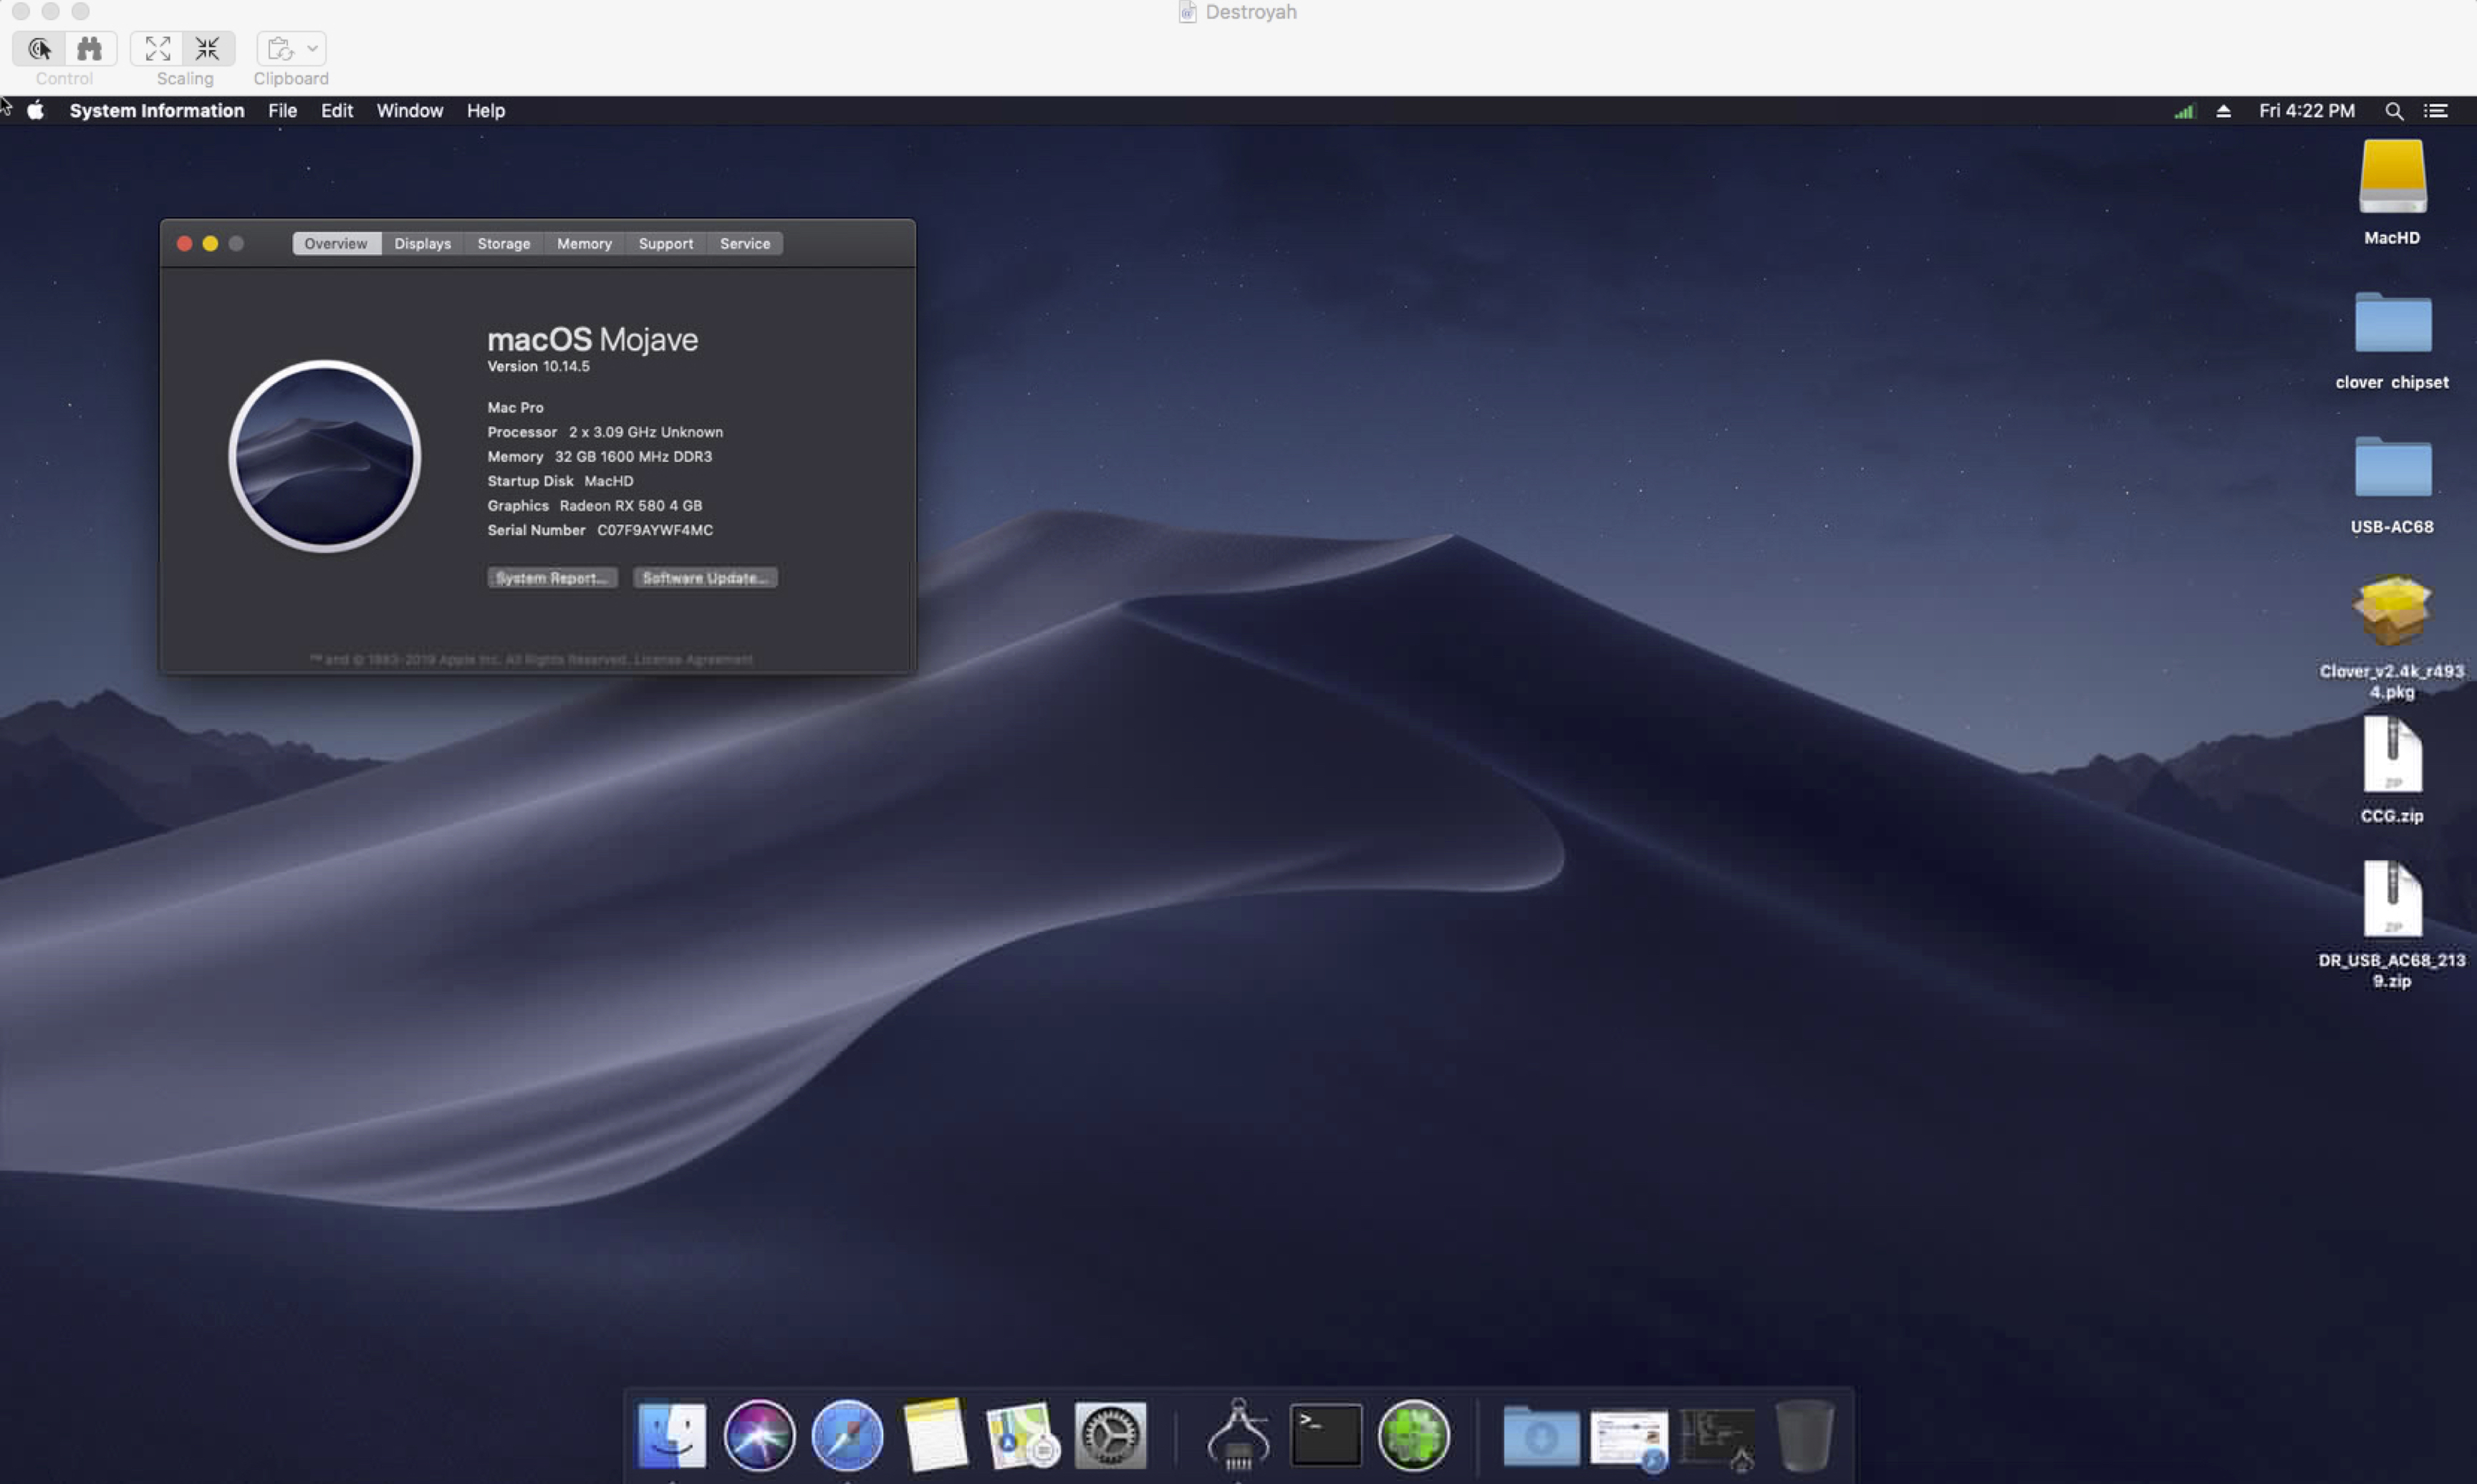Close the About This Mac window

point(184,243)
